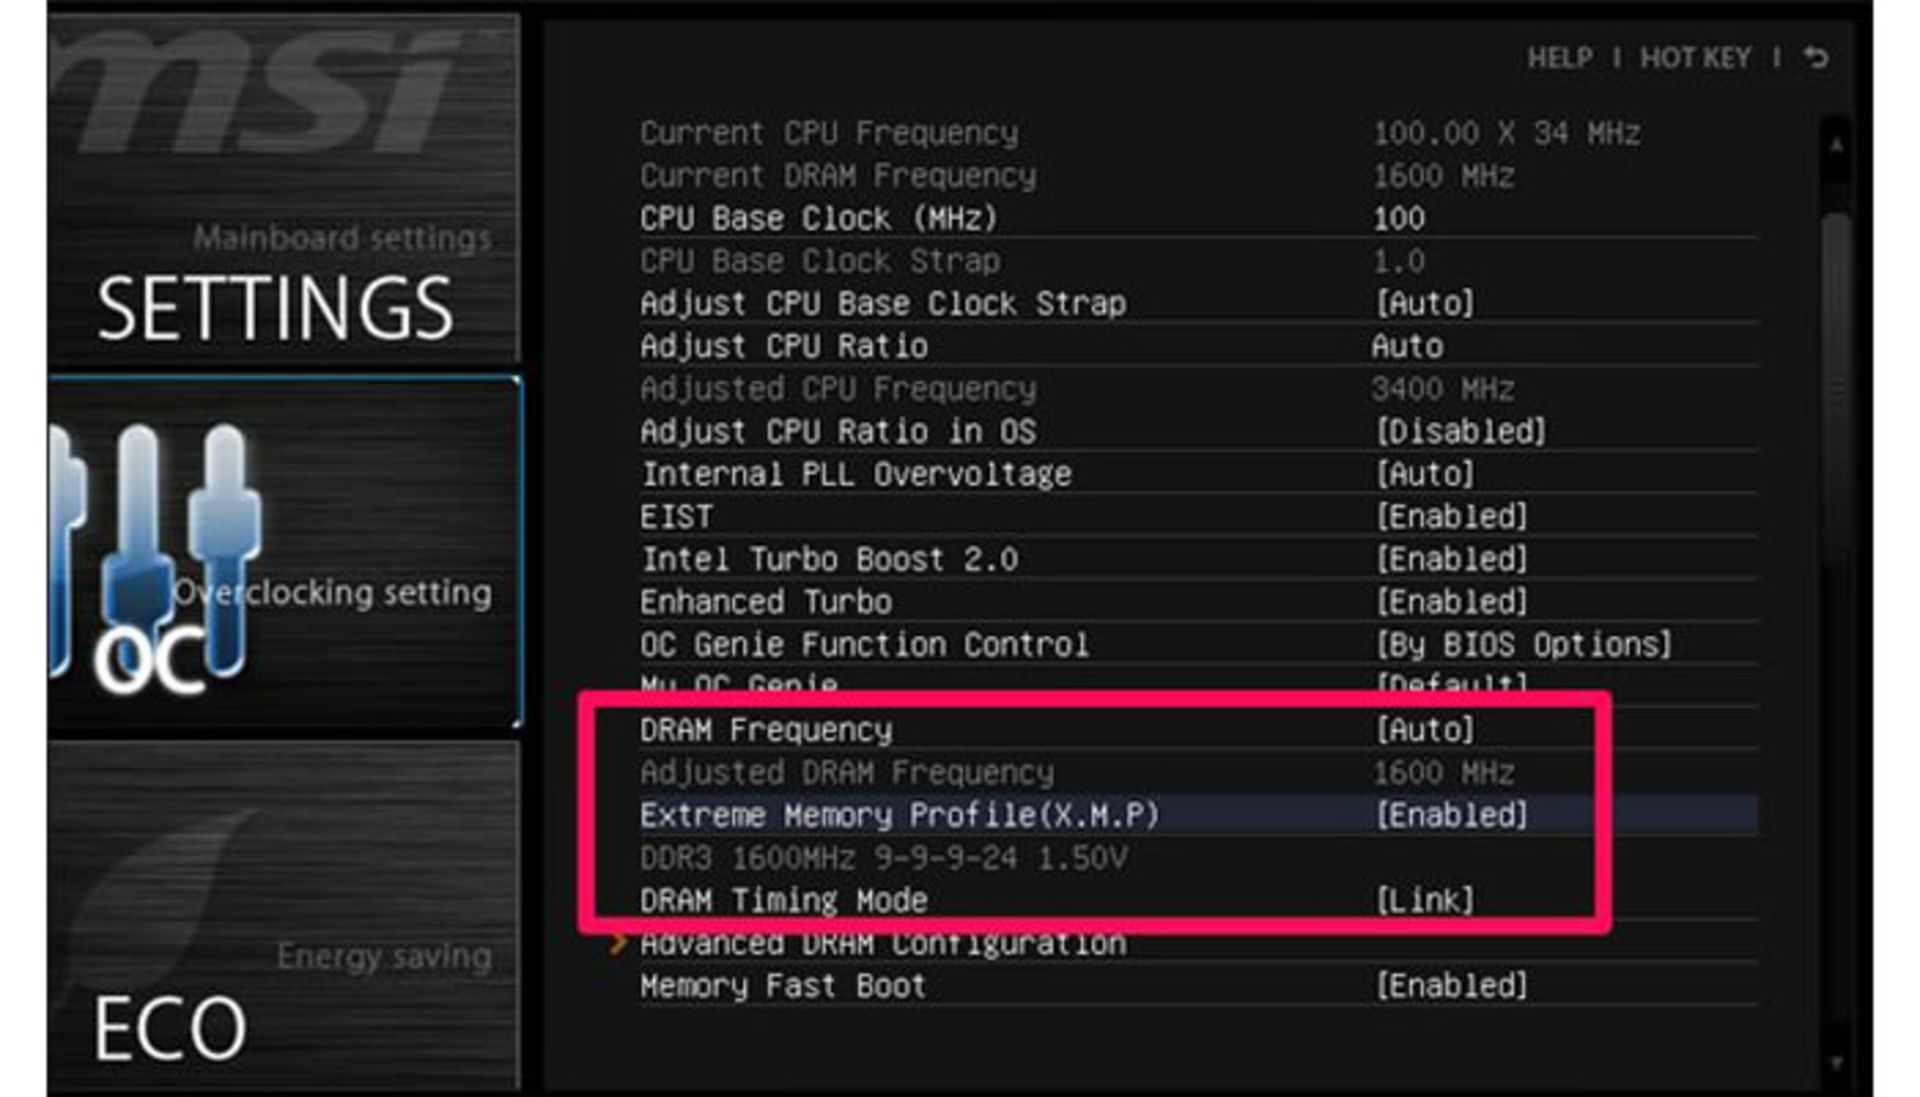Viewport: 1920px width, 1097px height.
Task: Click the CPU Base Clock value field
Action: tap(1398, 219)
